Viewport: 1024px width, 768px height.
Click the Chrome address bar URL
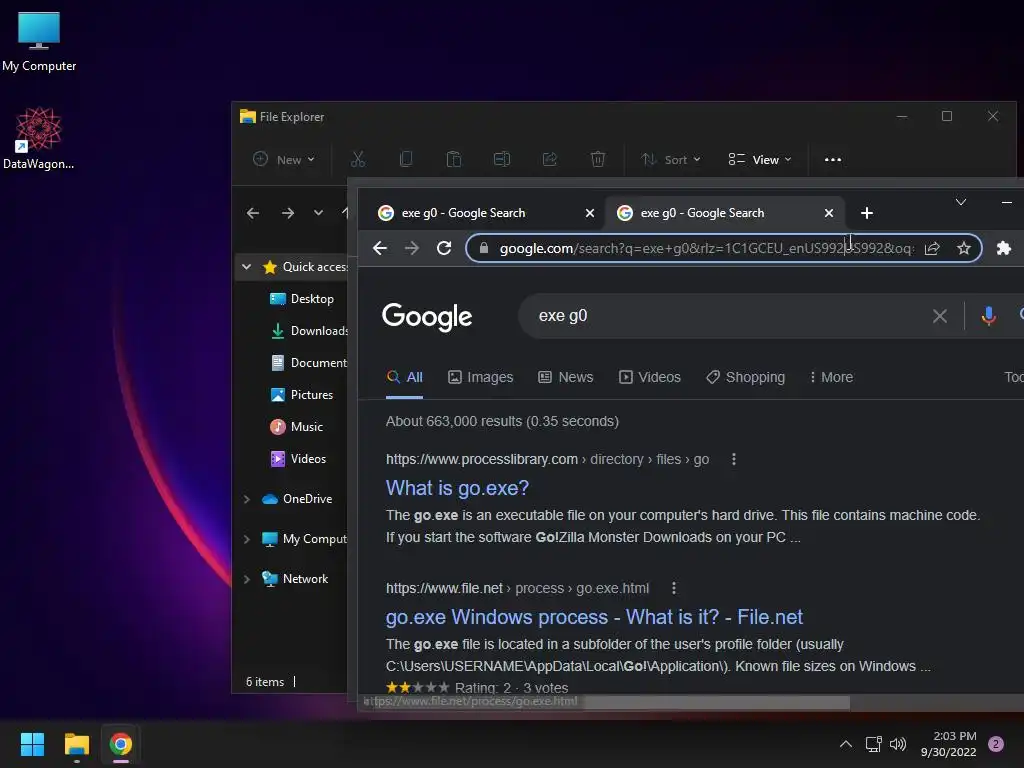(x=707, y=248)
